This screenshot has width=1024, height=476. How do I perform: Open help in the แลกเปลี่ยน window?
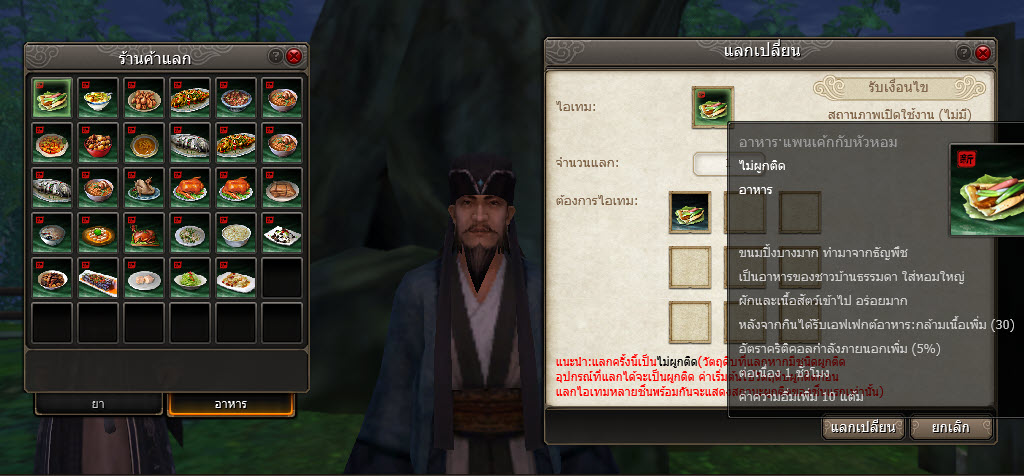click(x=964, y=52)
